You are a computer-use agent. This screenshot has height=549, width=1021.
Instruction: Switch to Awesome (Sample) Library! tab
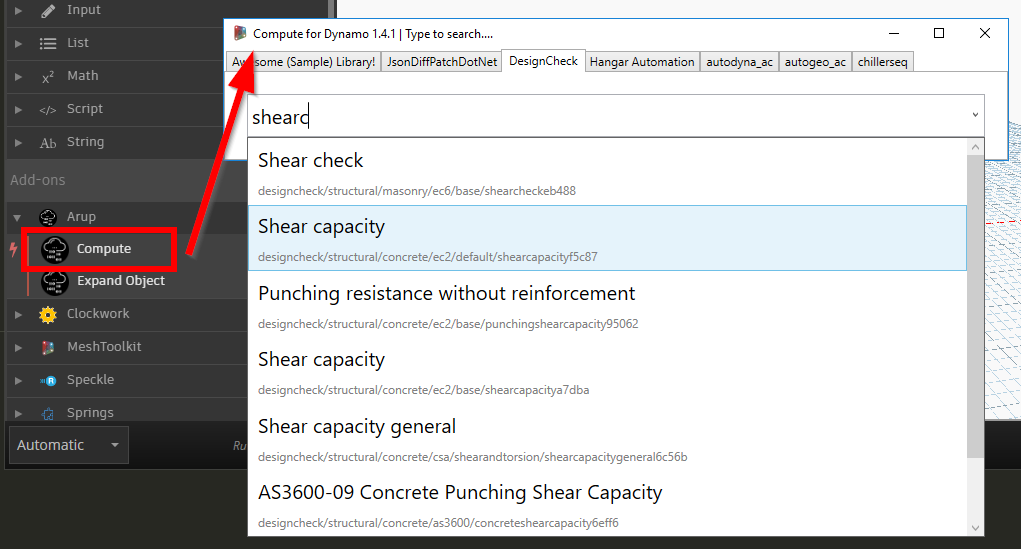coord(303,62)
